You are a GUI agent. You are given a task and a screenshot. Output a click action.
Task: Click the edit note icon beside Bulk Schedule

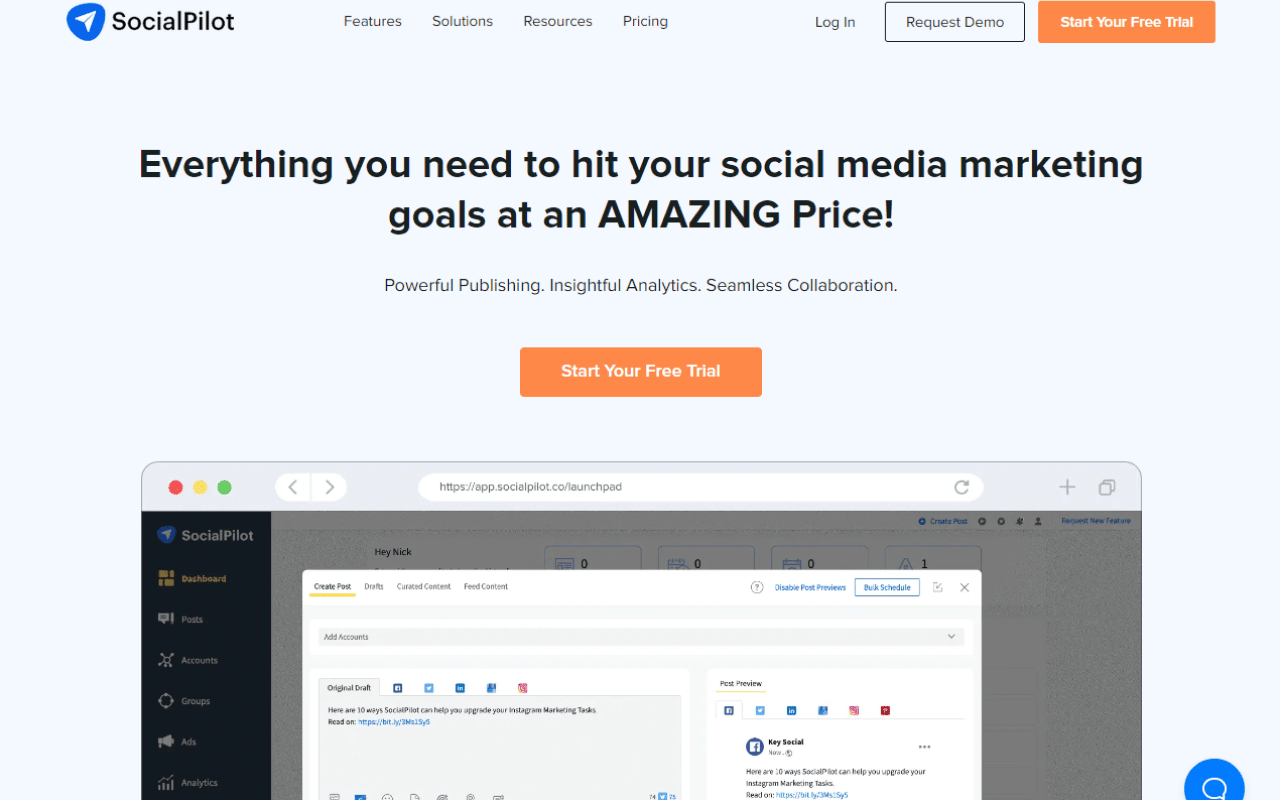coord(938,588)
